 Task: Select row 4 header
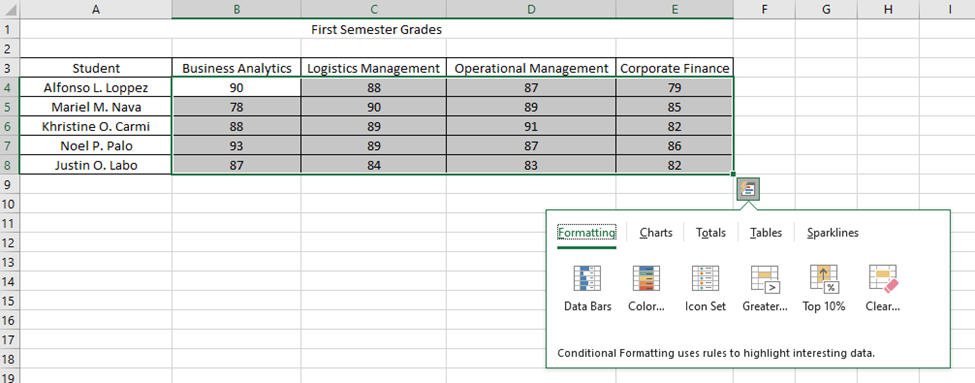coord(9,87)
